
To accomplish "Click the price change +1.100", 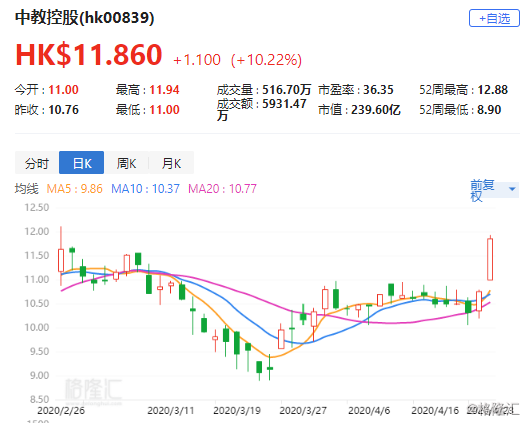I will pos(197,60).
